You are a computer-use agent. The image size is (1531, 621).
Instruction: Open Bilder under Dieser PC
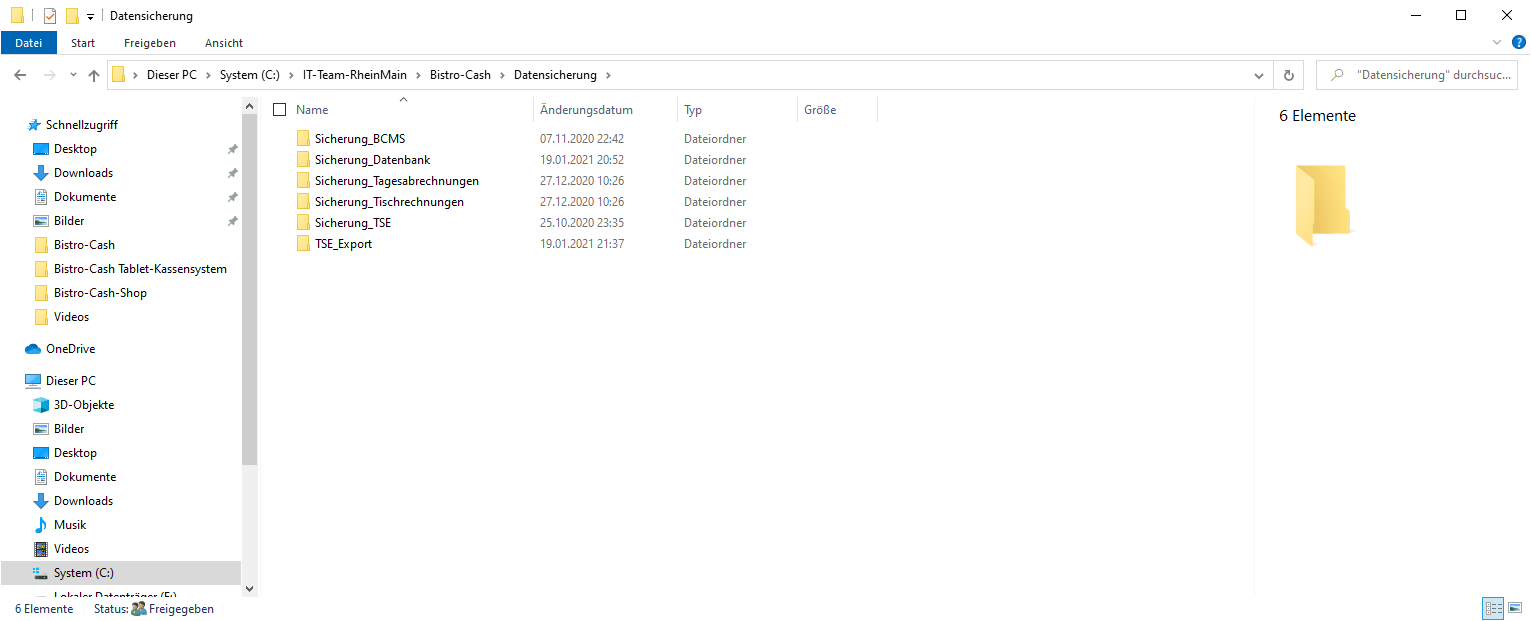[69, 429]
